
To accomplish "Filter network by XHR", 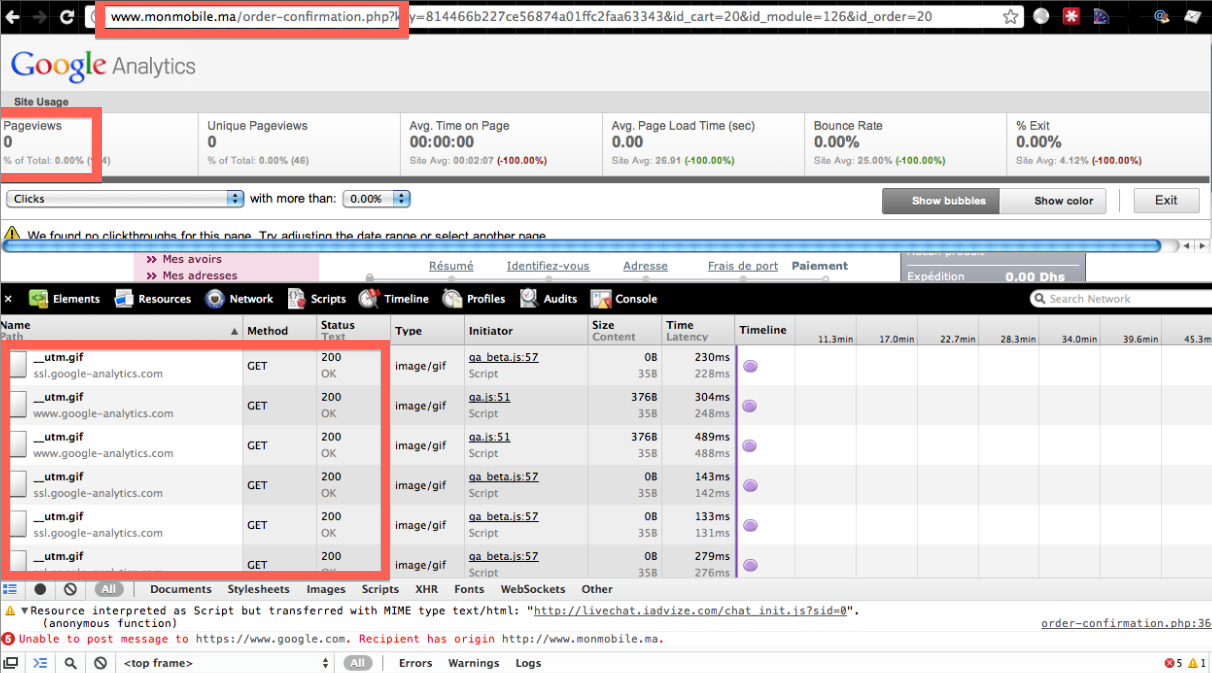I will pyautogui.click(x=427, y=589).
